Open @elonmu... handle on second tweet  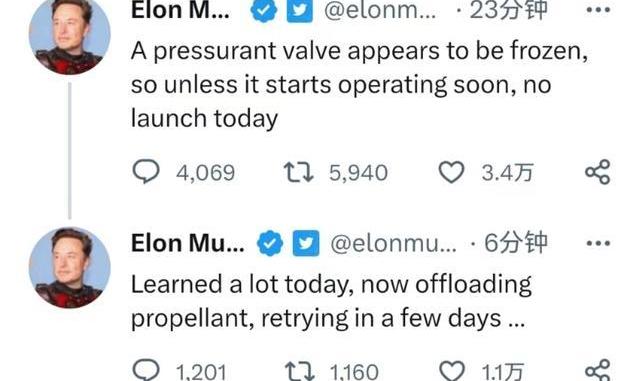coord(393,243)
